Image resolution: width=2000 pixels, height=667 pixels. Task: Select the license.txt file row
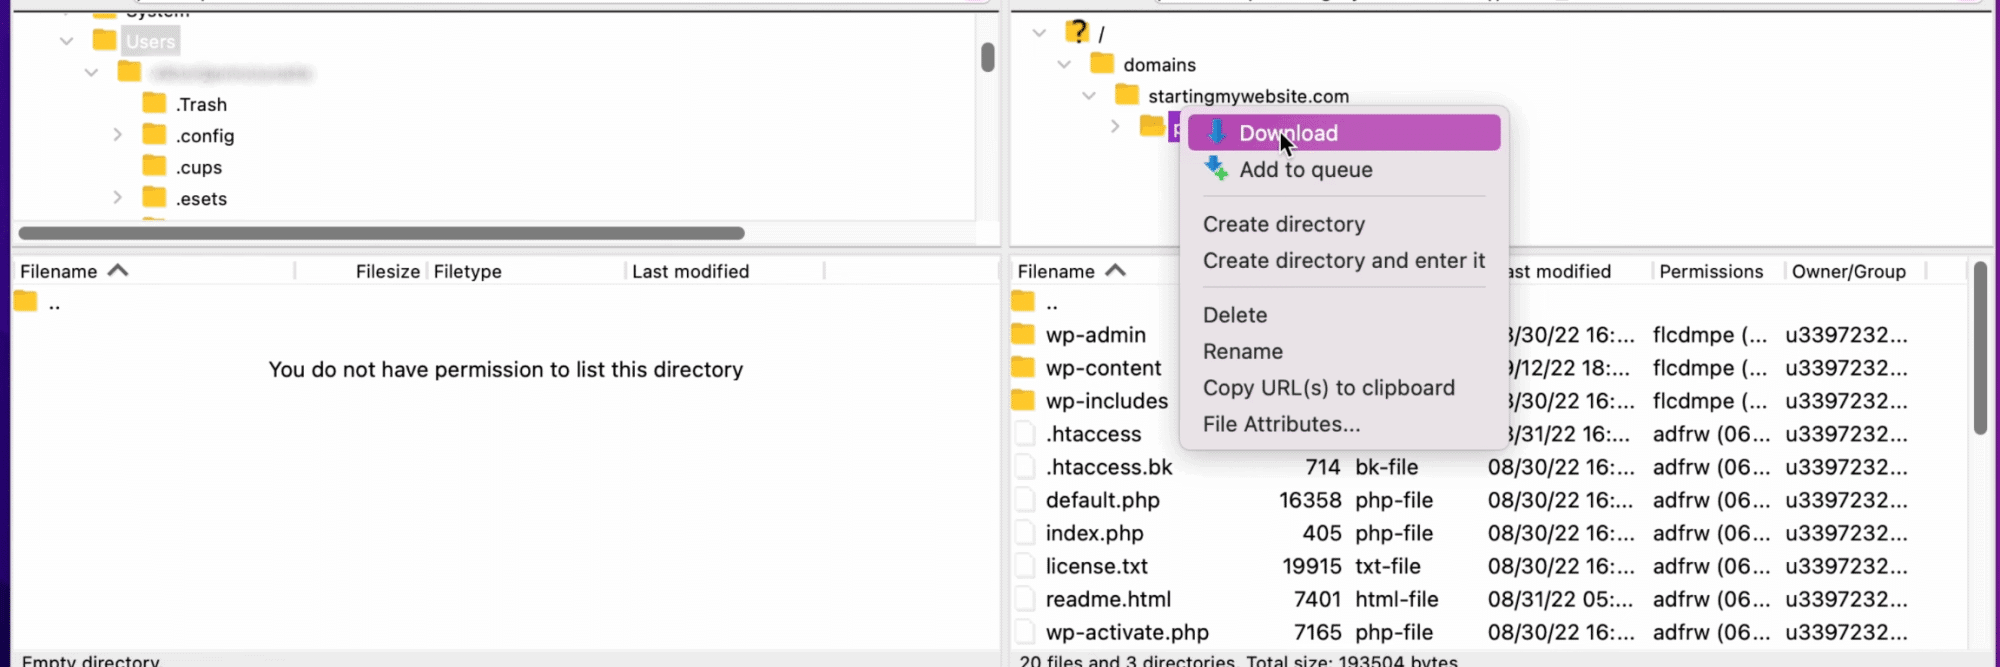[1096, 566]
